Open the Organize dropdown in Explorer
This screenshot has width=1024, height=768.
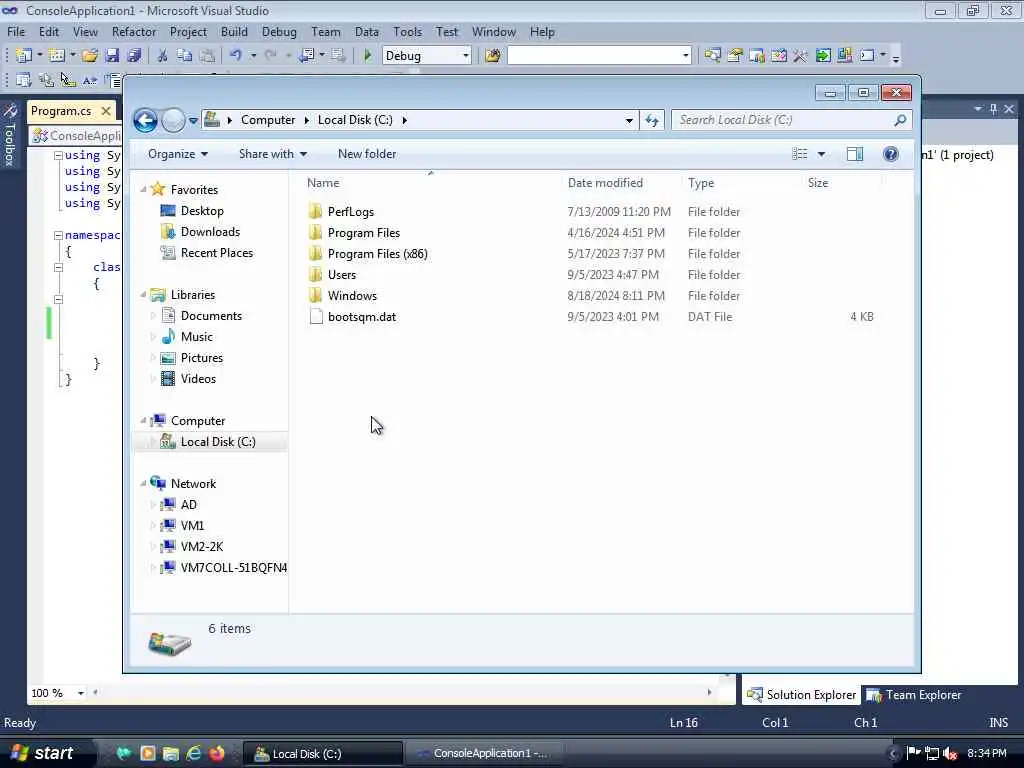[178, 154]
